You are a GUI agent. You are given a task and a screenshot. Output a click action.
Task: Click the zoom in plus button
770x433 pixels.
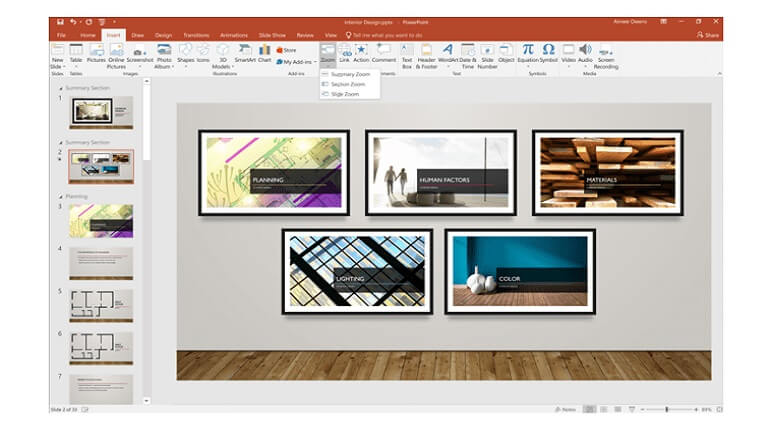tap(696, 409)
